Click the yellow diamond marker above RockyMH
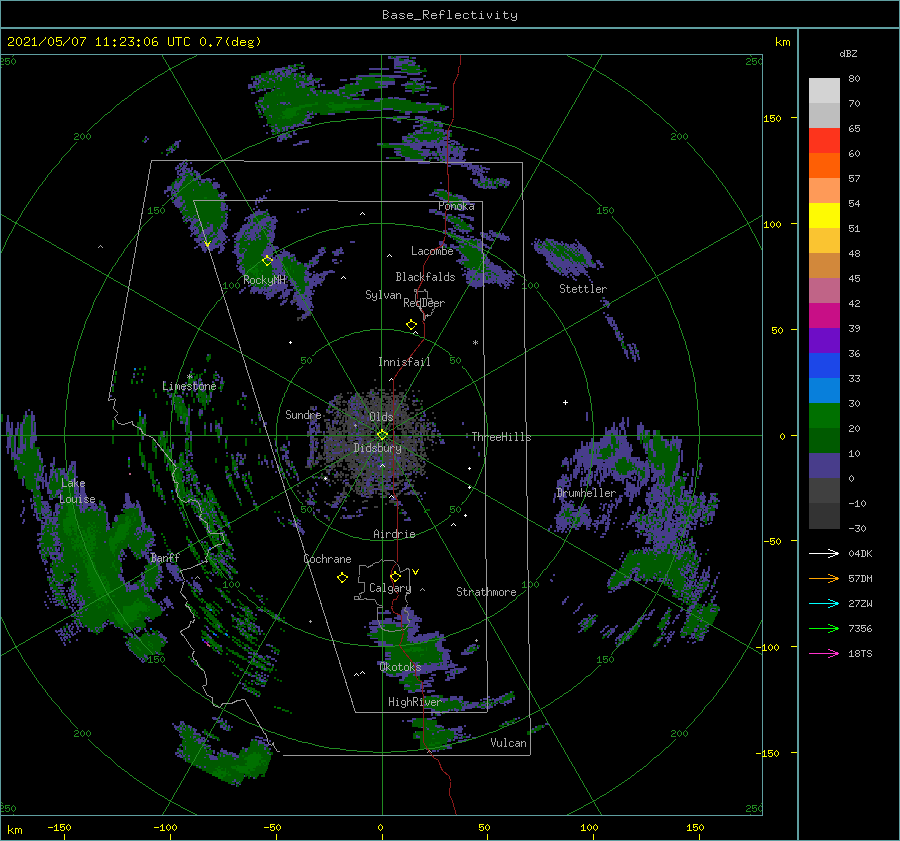Image resolution: width=900 pixels, height=841 pixels. pyautogui.click(x=267, y=261)
